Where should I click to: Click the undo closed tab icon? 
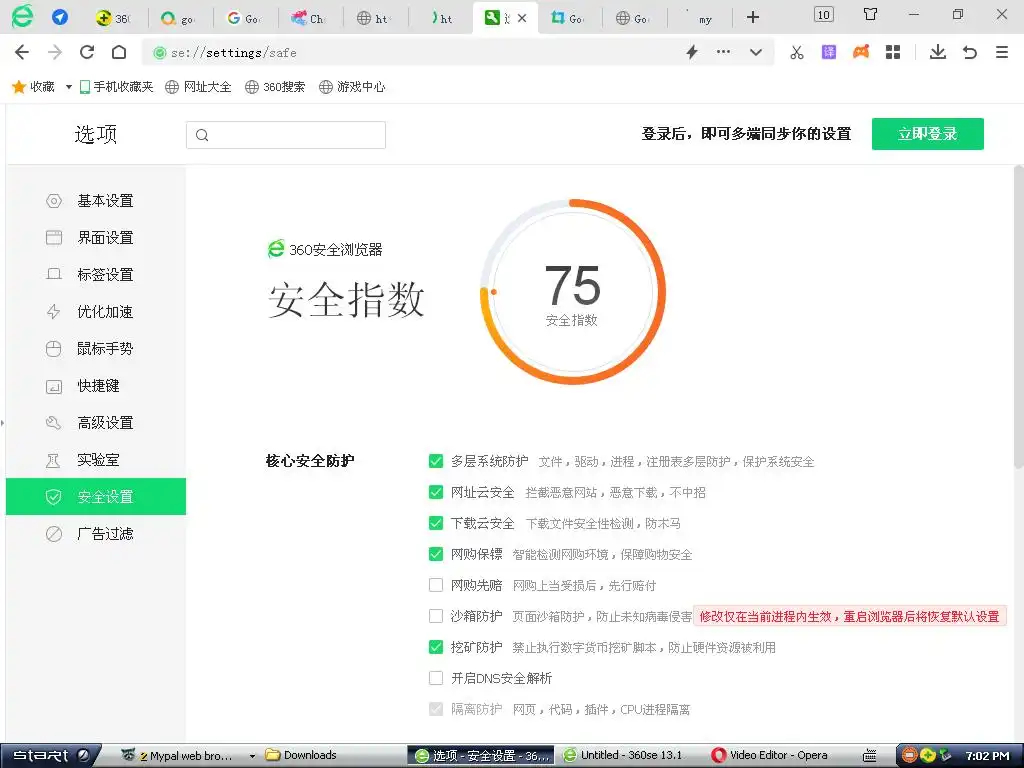[x=970, y=52]
